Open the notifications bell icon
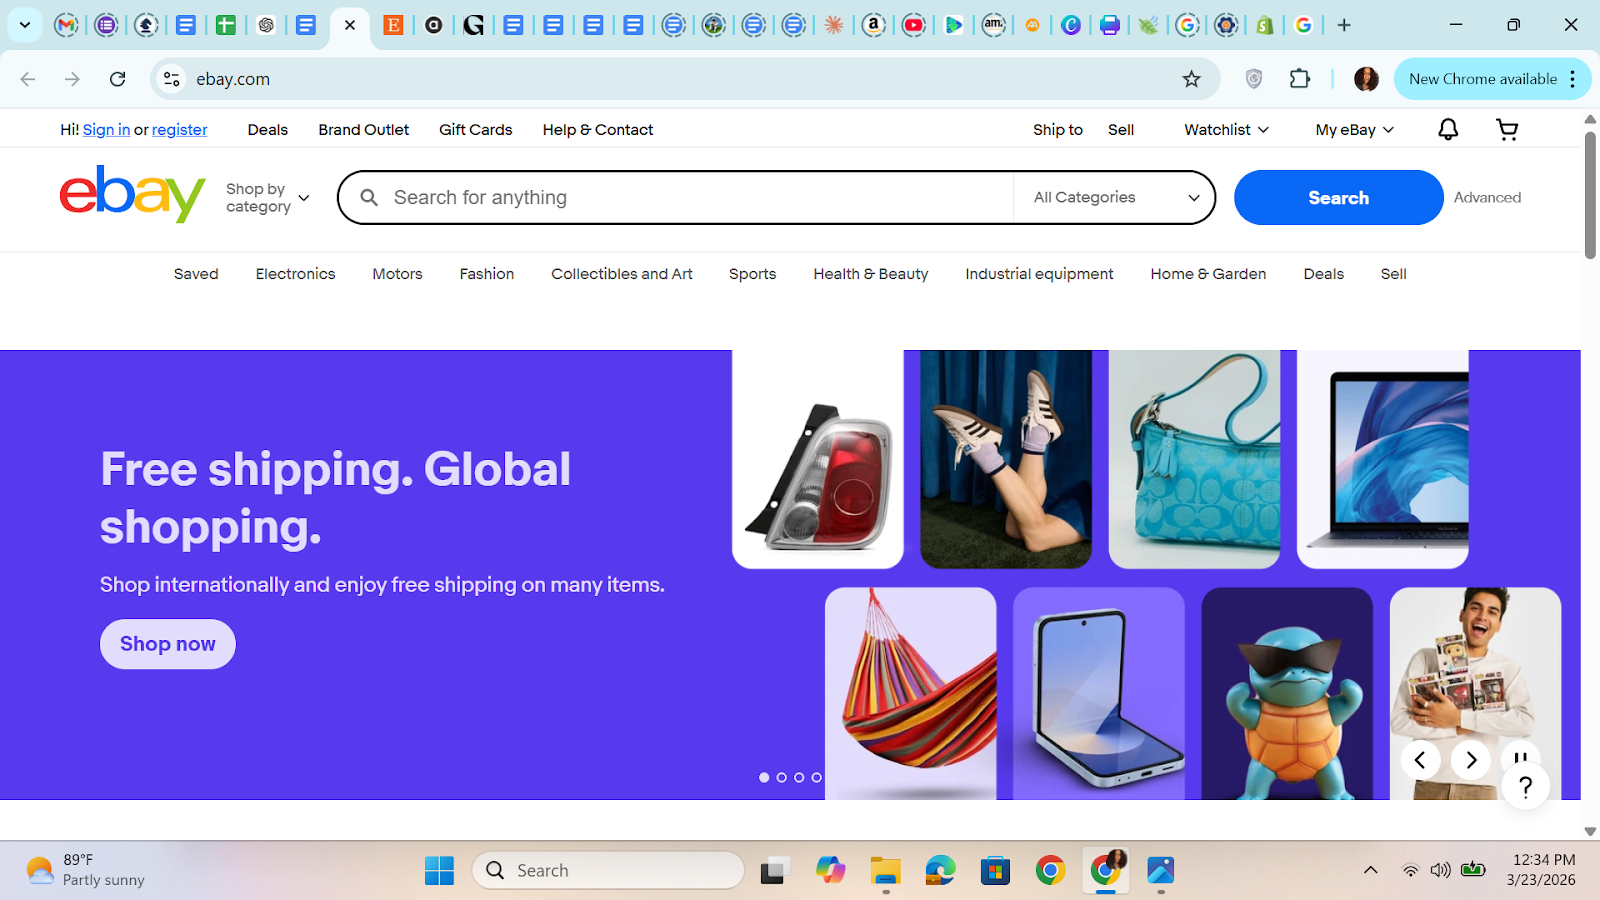 click(x=1448, y=129)
